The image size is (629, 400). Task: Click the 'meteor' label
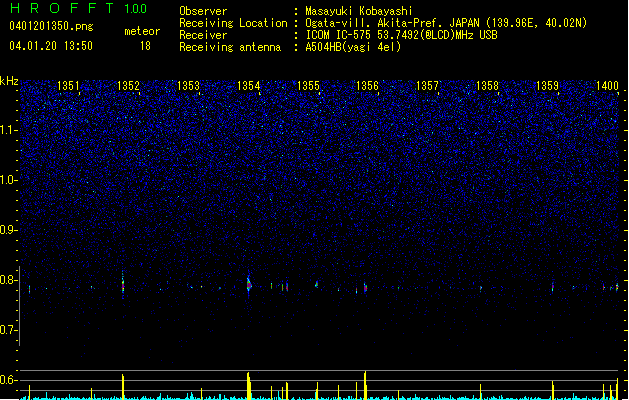(142, 31)
